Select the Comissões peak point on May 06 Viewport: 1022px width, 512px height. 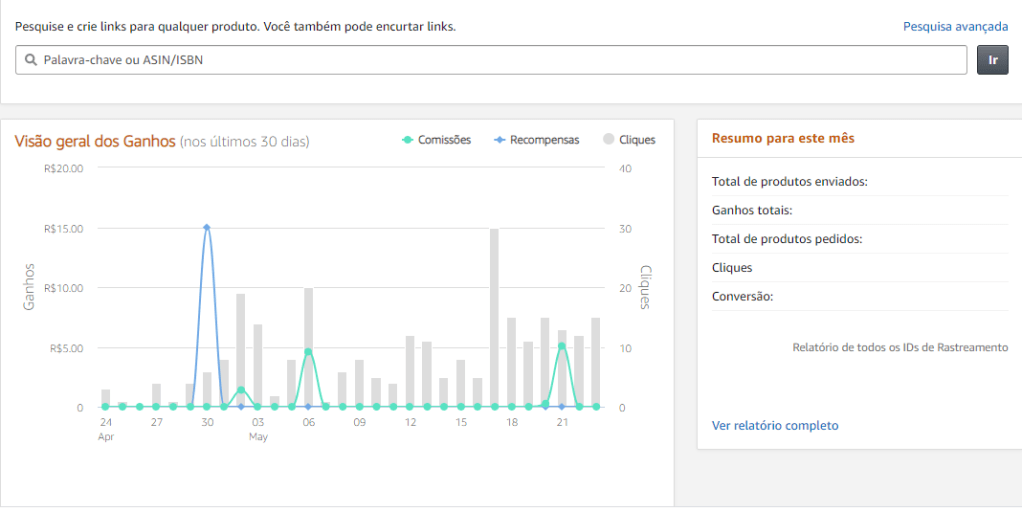coord(308,352)
